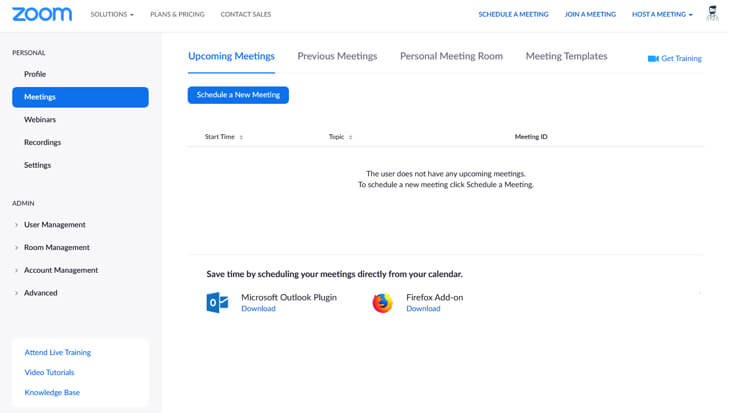Screen dimensions: 730x413
Task: Sort by Start Time arrows
Action: pos(241,137)
